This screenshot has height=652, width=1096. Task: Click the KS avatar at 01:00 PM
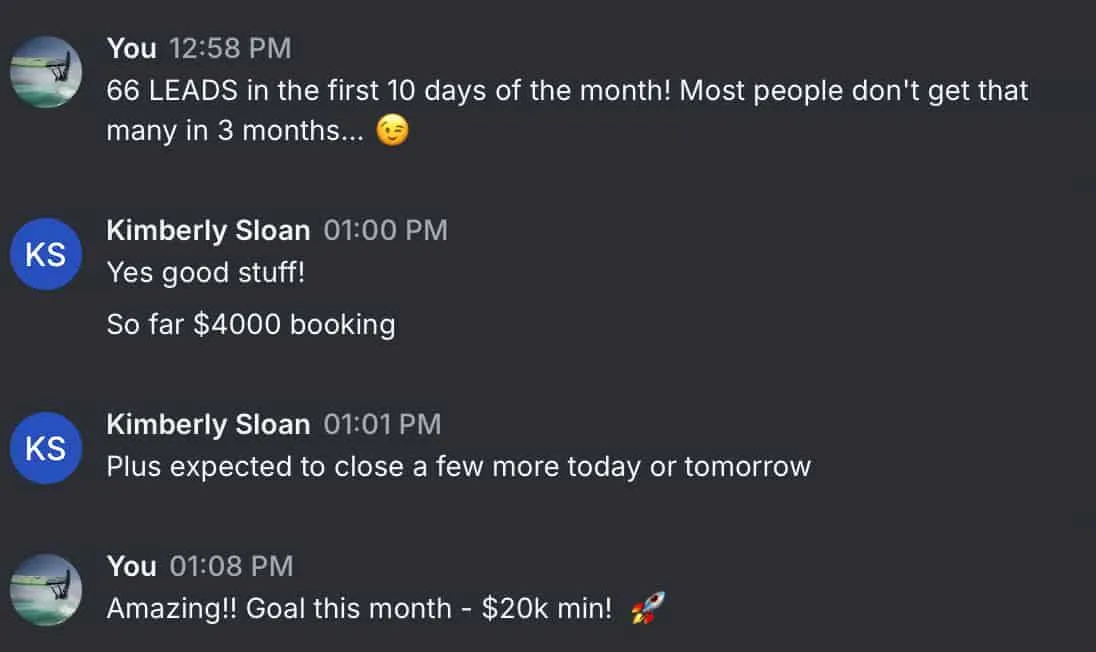point(46,254)
